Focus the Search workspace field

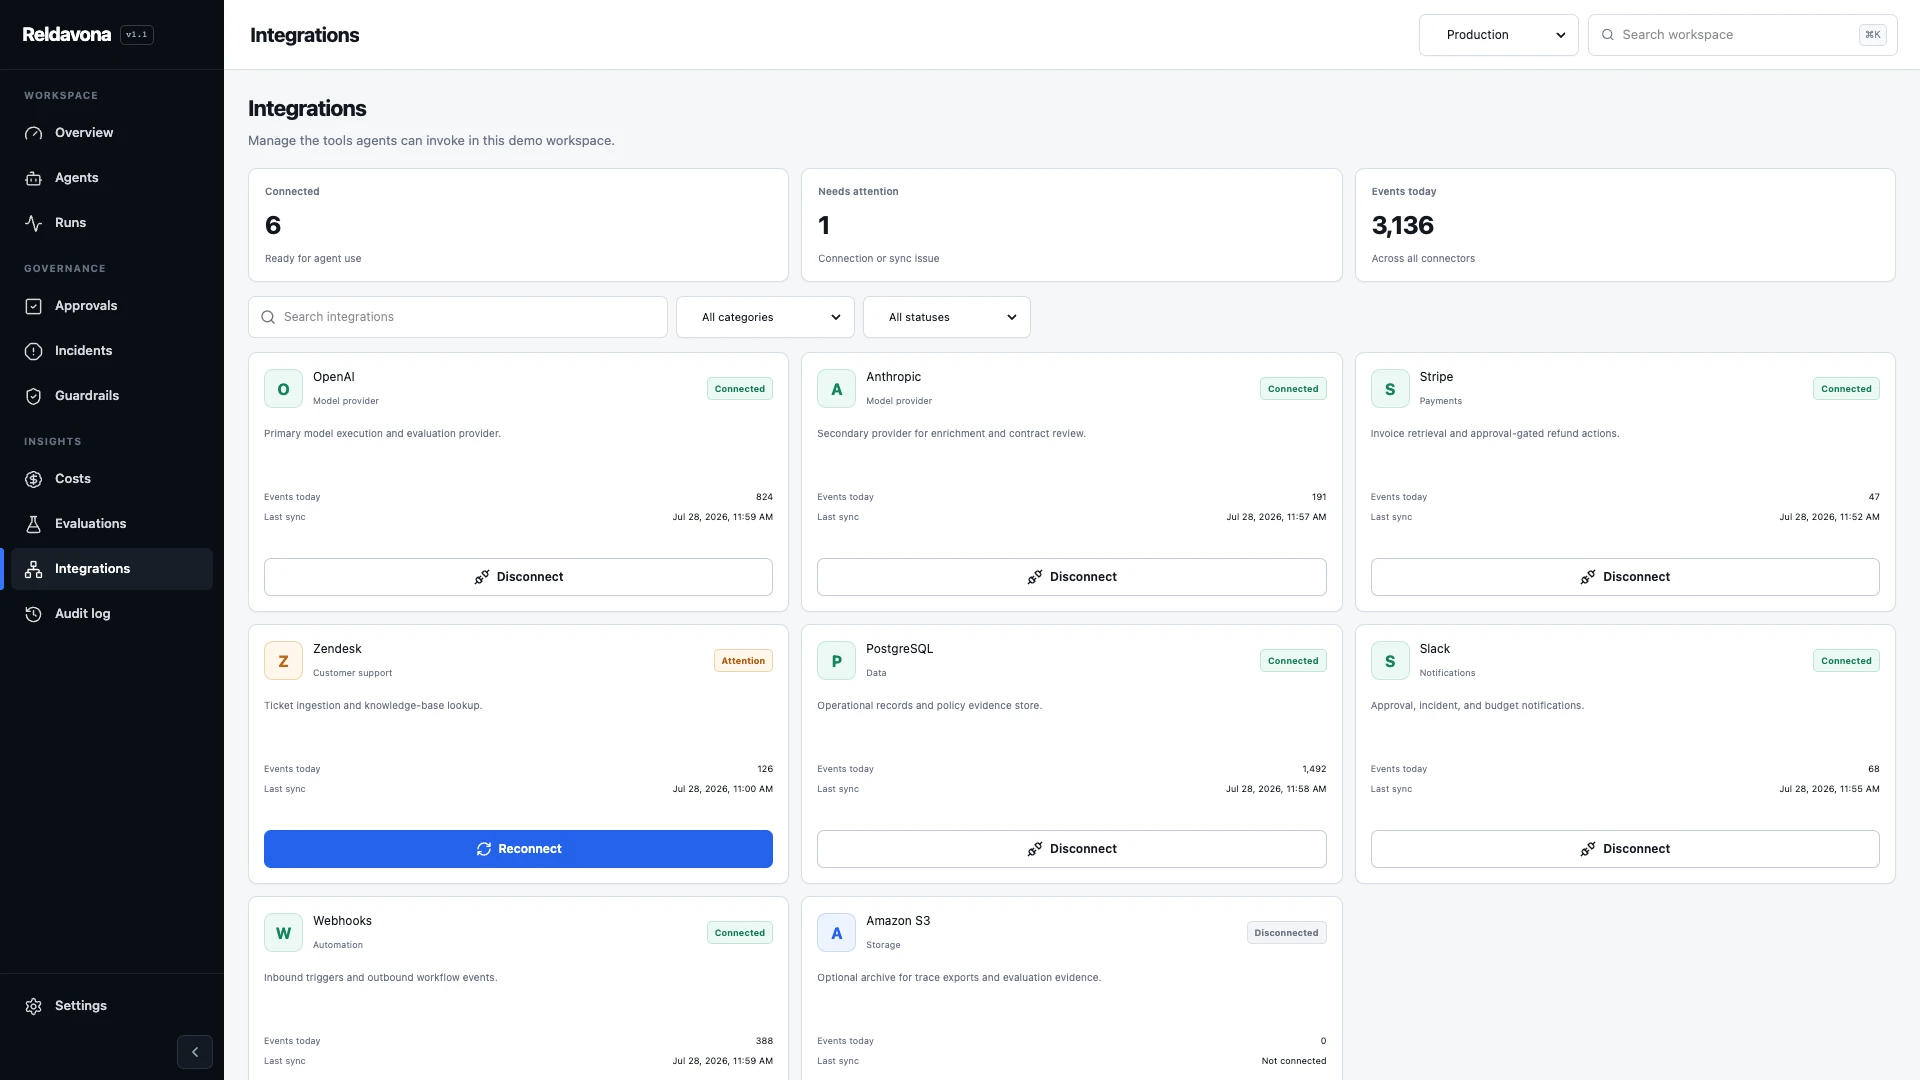click(x=1742, y=35)
